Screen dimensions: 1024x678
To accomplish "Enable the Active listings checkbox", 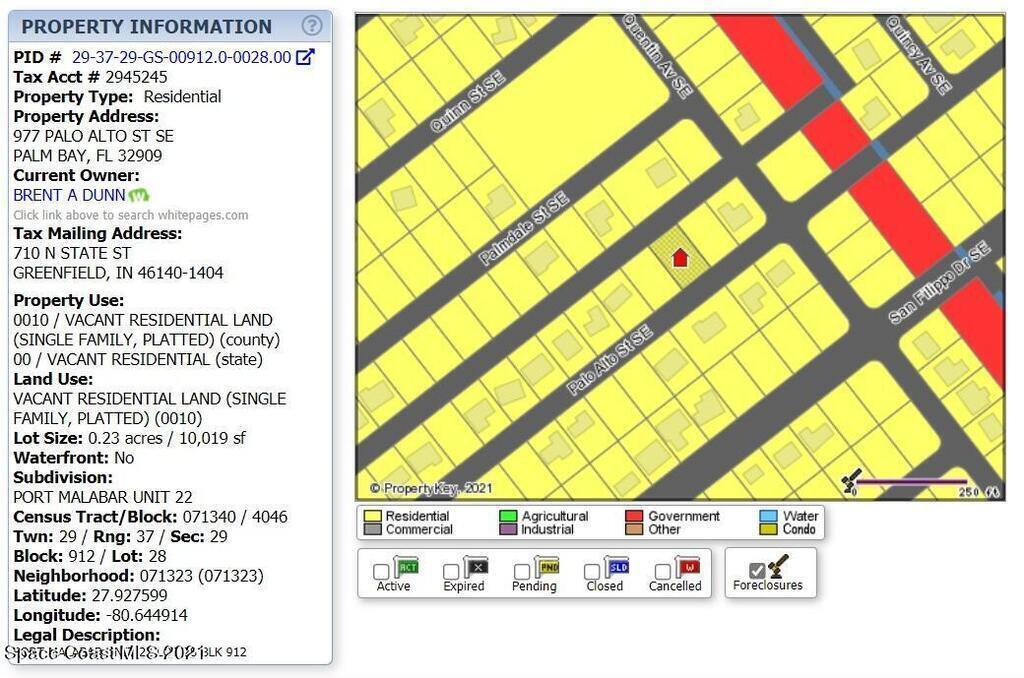I will [x=381, y=572].
